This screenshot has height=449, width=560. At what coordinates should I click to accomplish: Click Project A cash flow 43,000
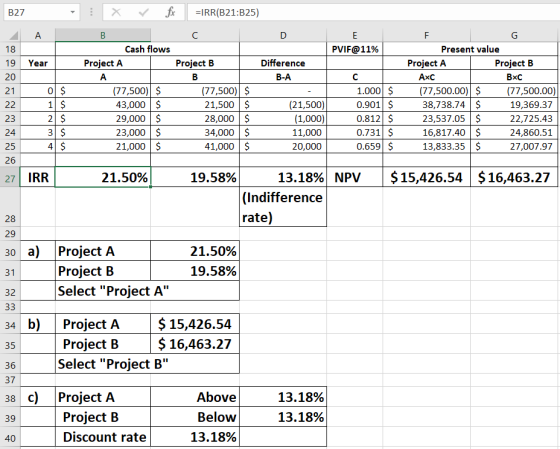[x=103, y=105]
